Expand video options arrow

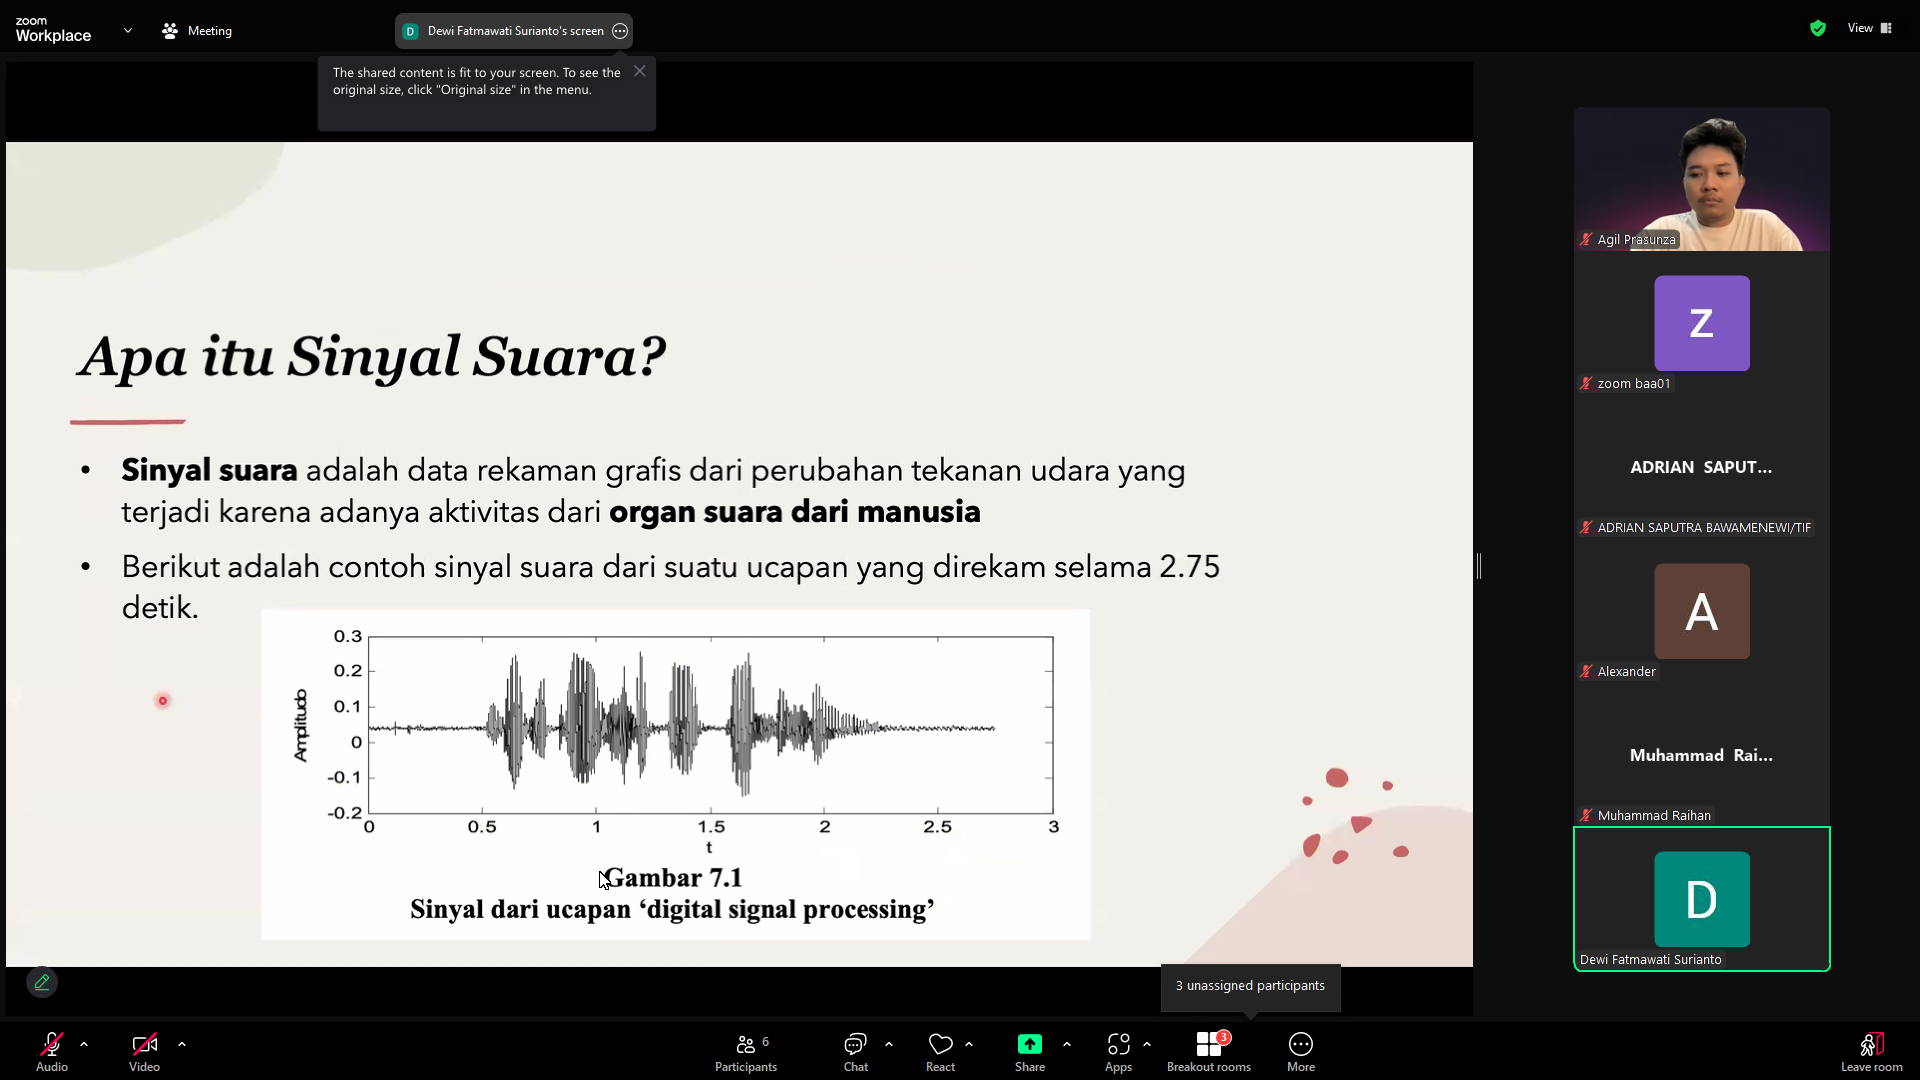(x=182, y=1044)
